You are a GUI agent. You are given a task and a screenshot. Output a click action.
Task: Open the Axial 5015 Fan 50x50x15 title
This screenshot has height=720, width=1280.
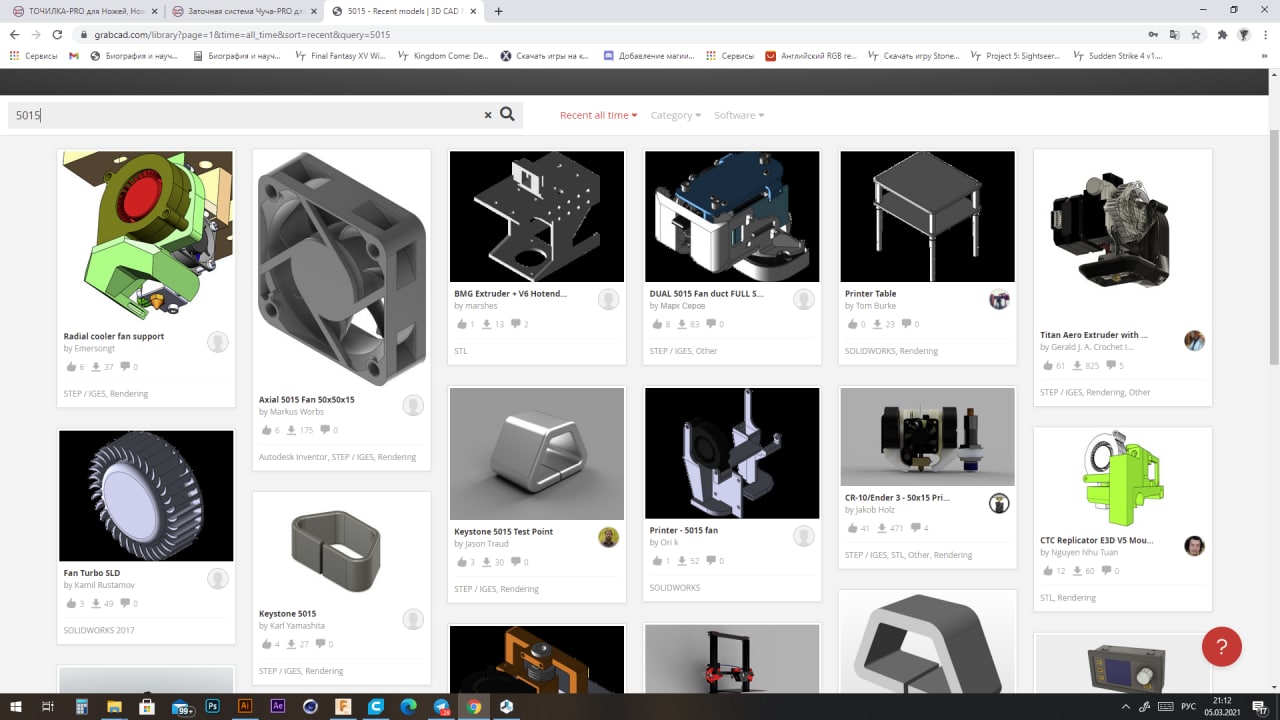tap(306, 399)
